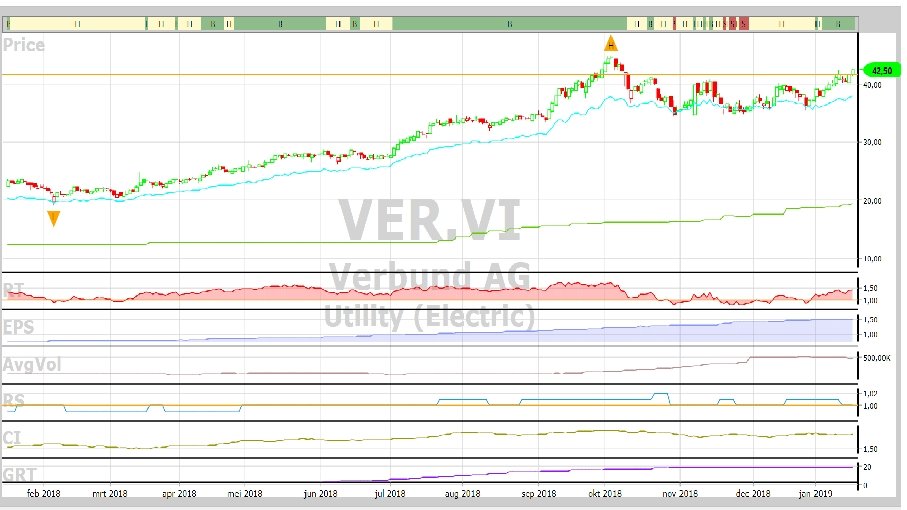This screenshot has width=907, height=510.
Task: Click the 40,00 price axis value
Action: point(872,85)
